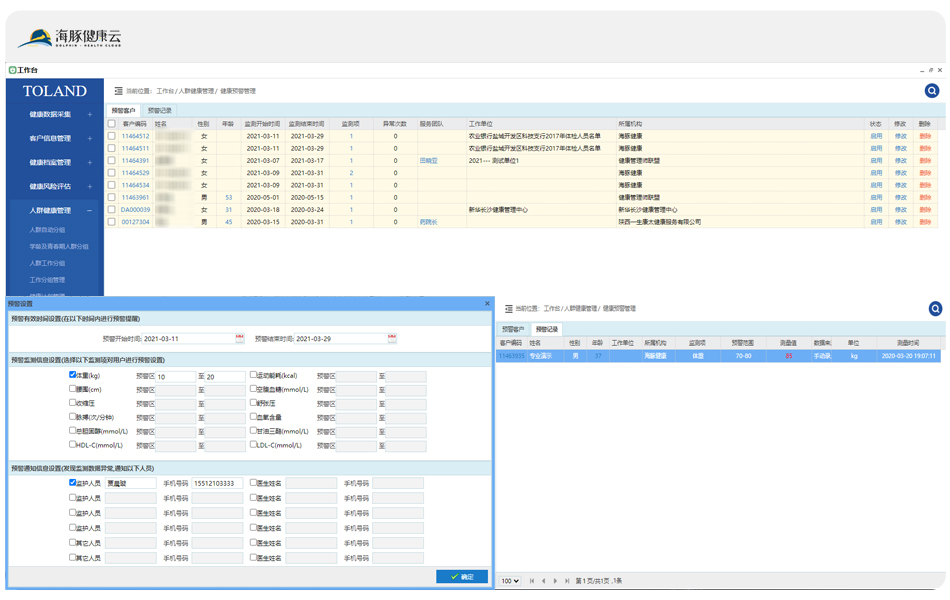Close the 预警设置 dialog with the X
This screenshot has width=950, height=600.
(x=487, y=304)
